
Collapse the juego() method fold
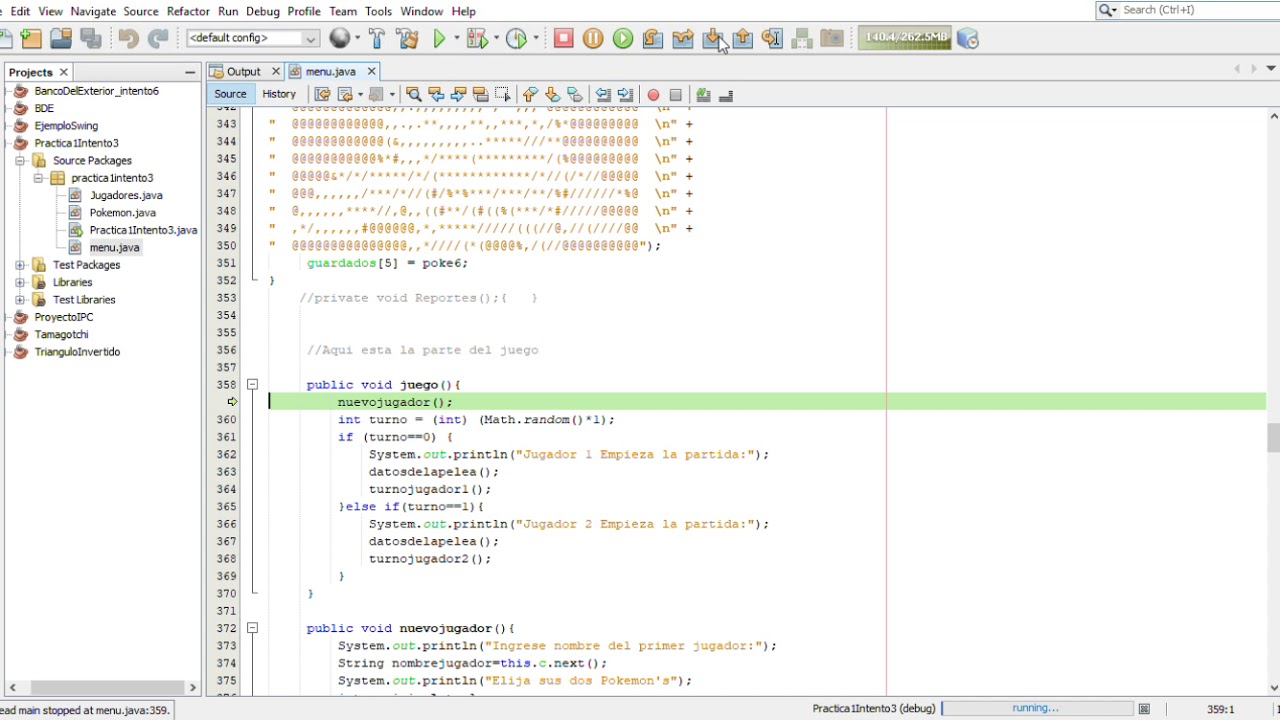(252, 385)
